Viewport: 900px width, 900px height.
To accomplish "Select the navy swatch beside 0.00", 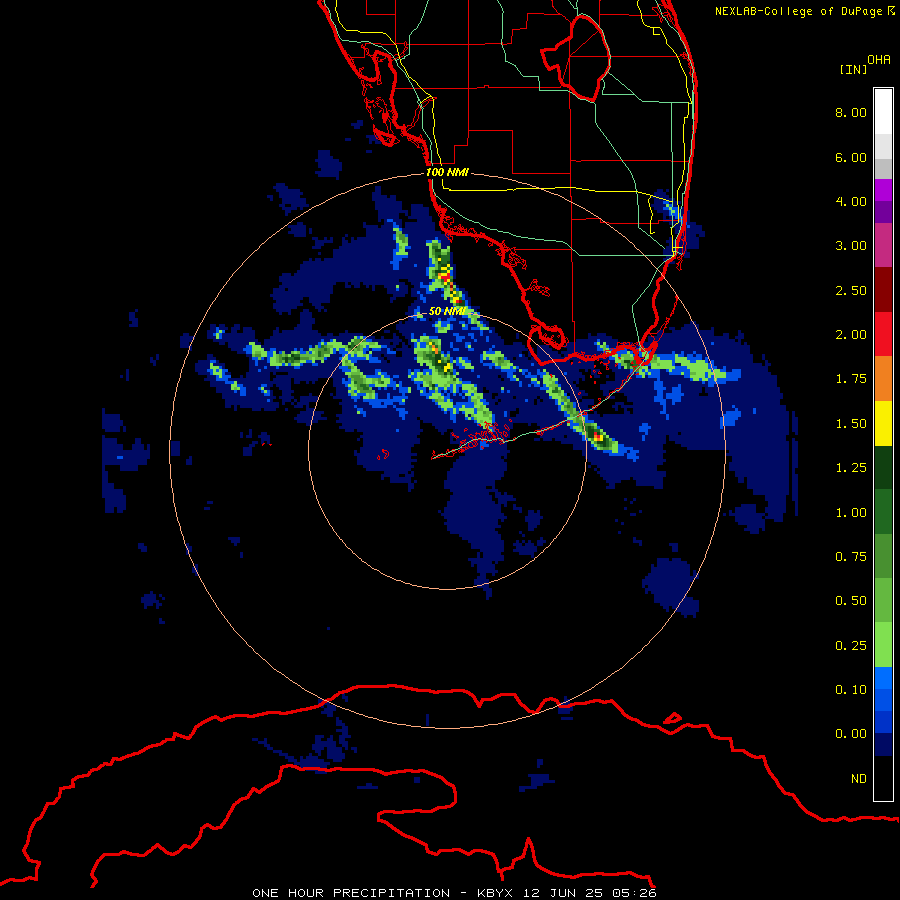I will [883, 745].
